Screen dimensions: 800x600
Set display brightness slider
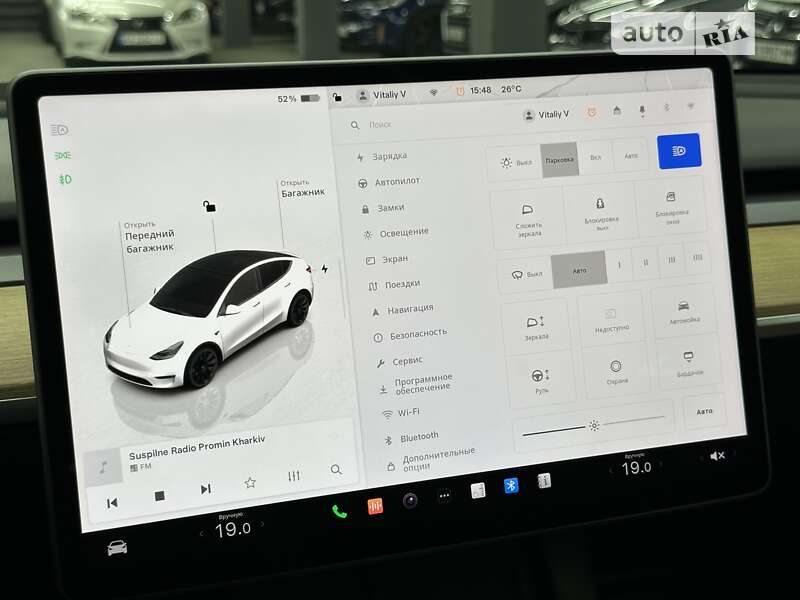point(594,425)
